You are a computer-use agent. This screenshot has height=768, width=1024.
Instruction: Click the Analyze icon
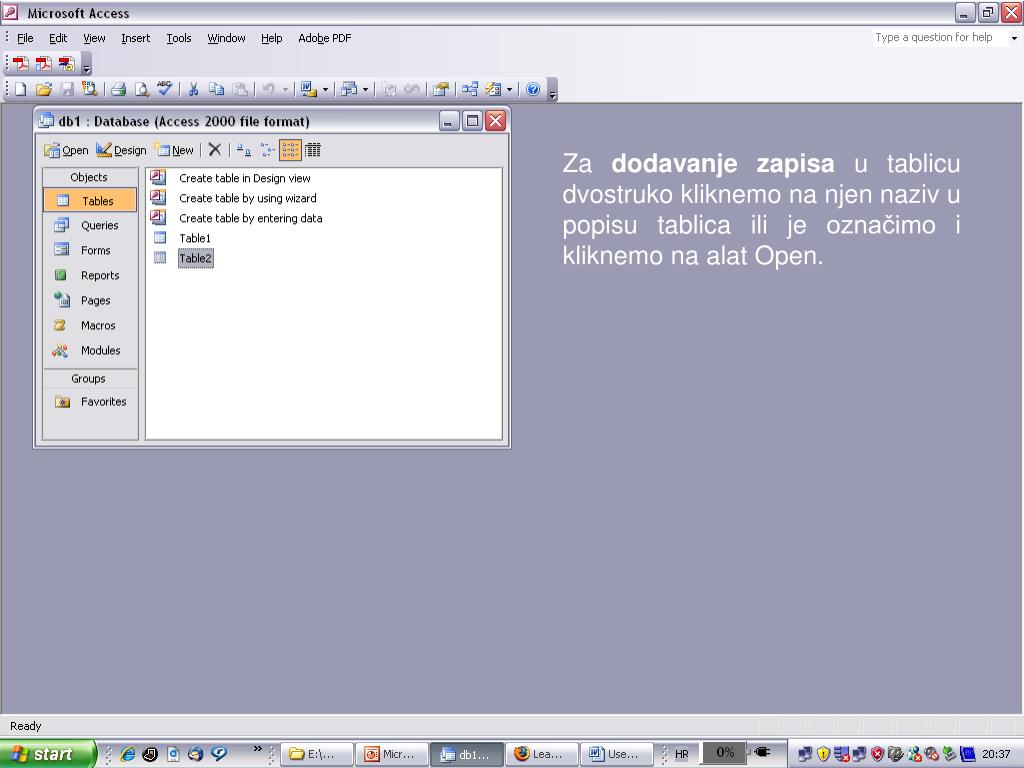[349, 89]
